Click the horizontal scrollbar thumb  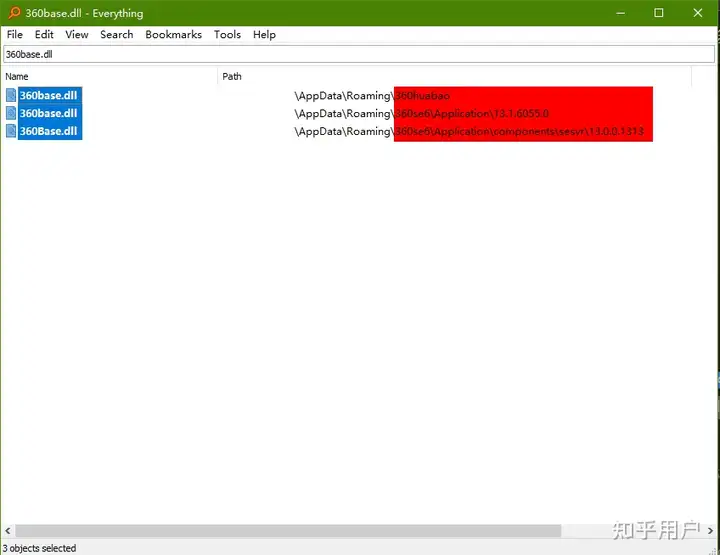(288, 531)
